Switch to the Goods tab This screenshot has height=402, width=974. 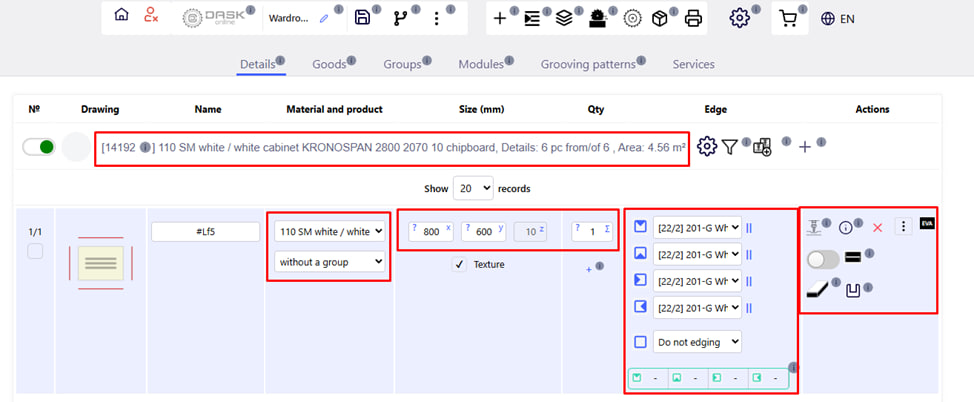(328, 64)
